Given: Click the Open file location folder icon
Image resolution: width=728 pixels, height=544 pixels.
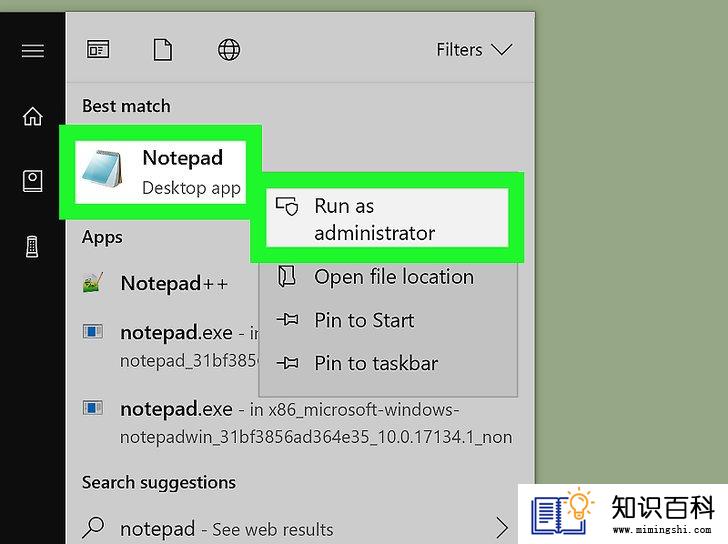Looking at the screenshot, I should tap(286, 276).
